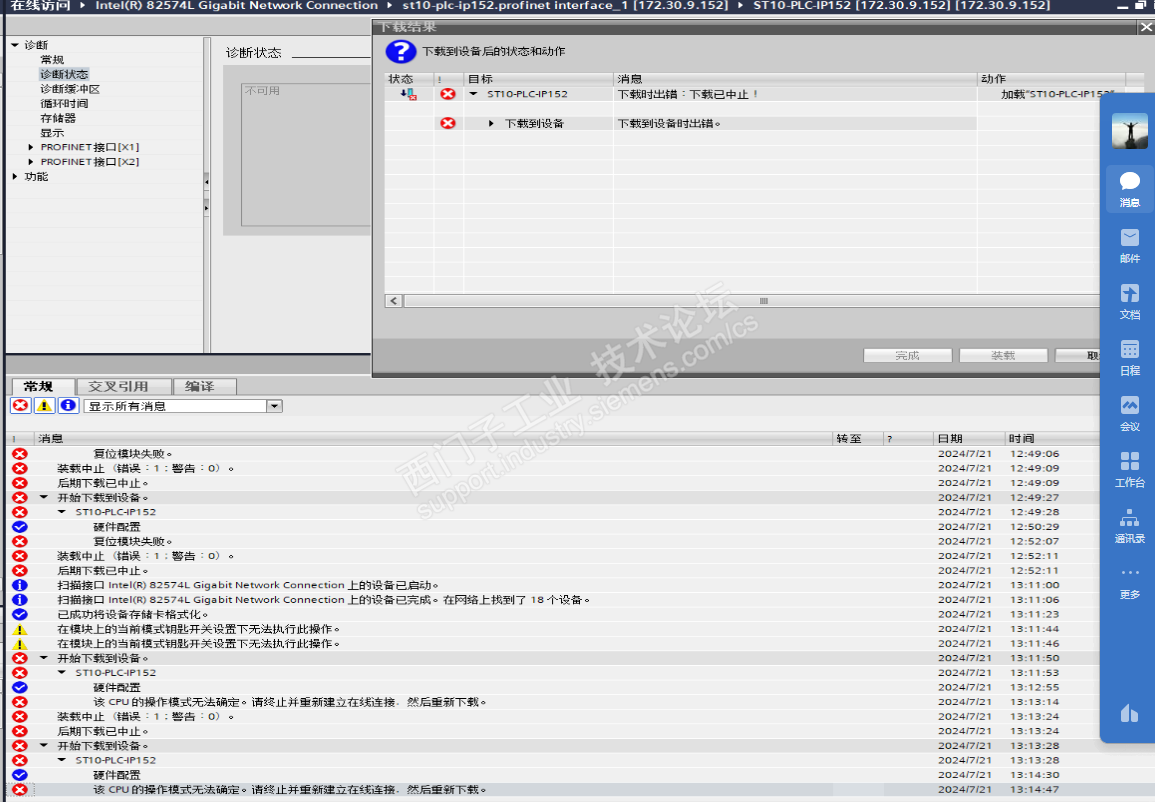This screenshot has width=1155, height=802.
Task: Collapse 开始下载到设备 row at 13:11:50
Action: [44, 658]
